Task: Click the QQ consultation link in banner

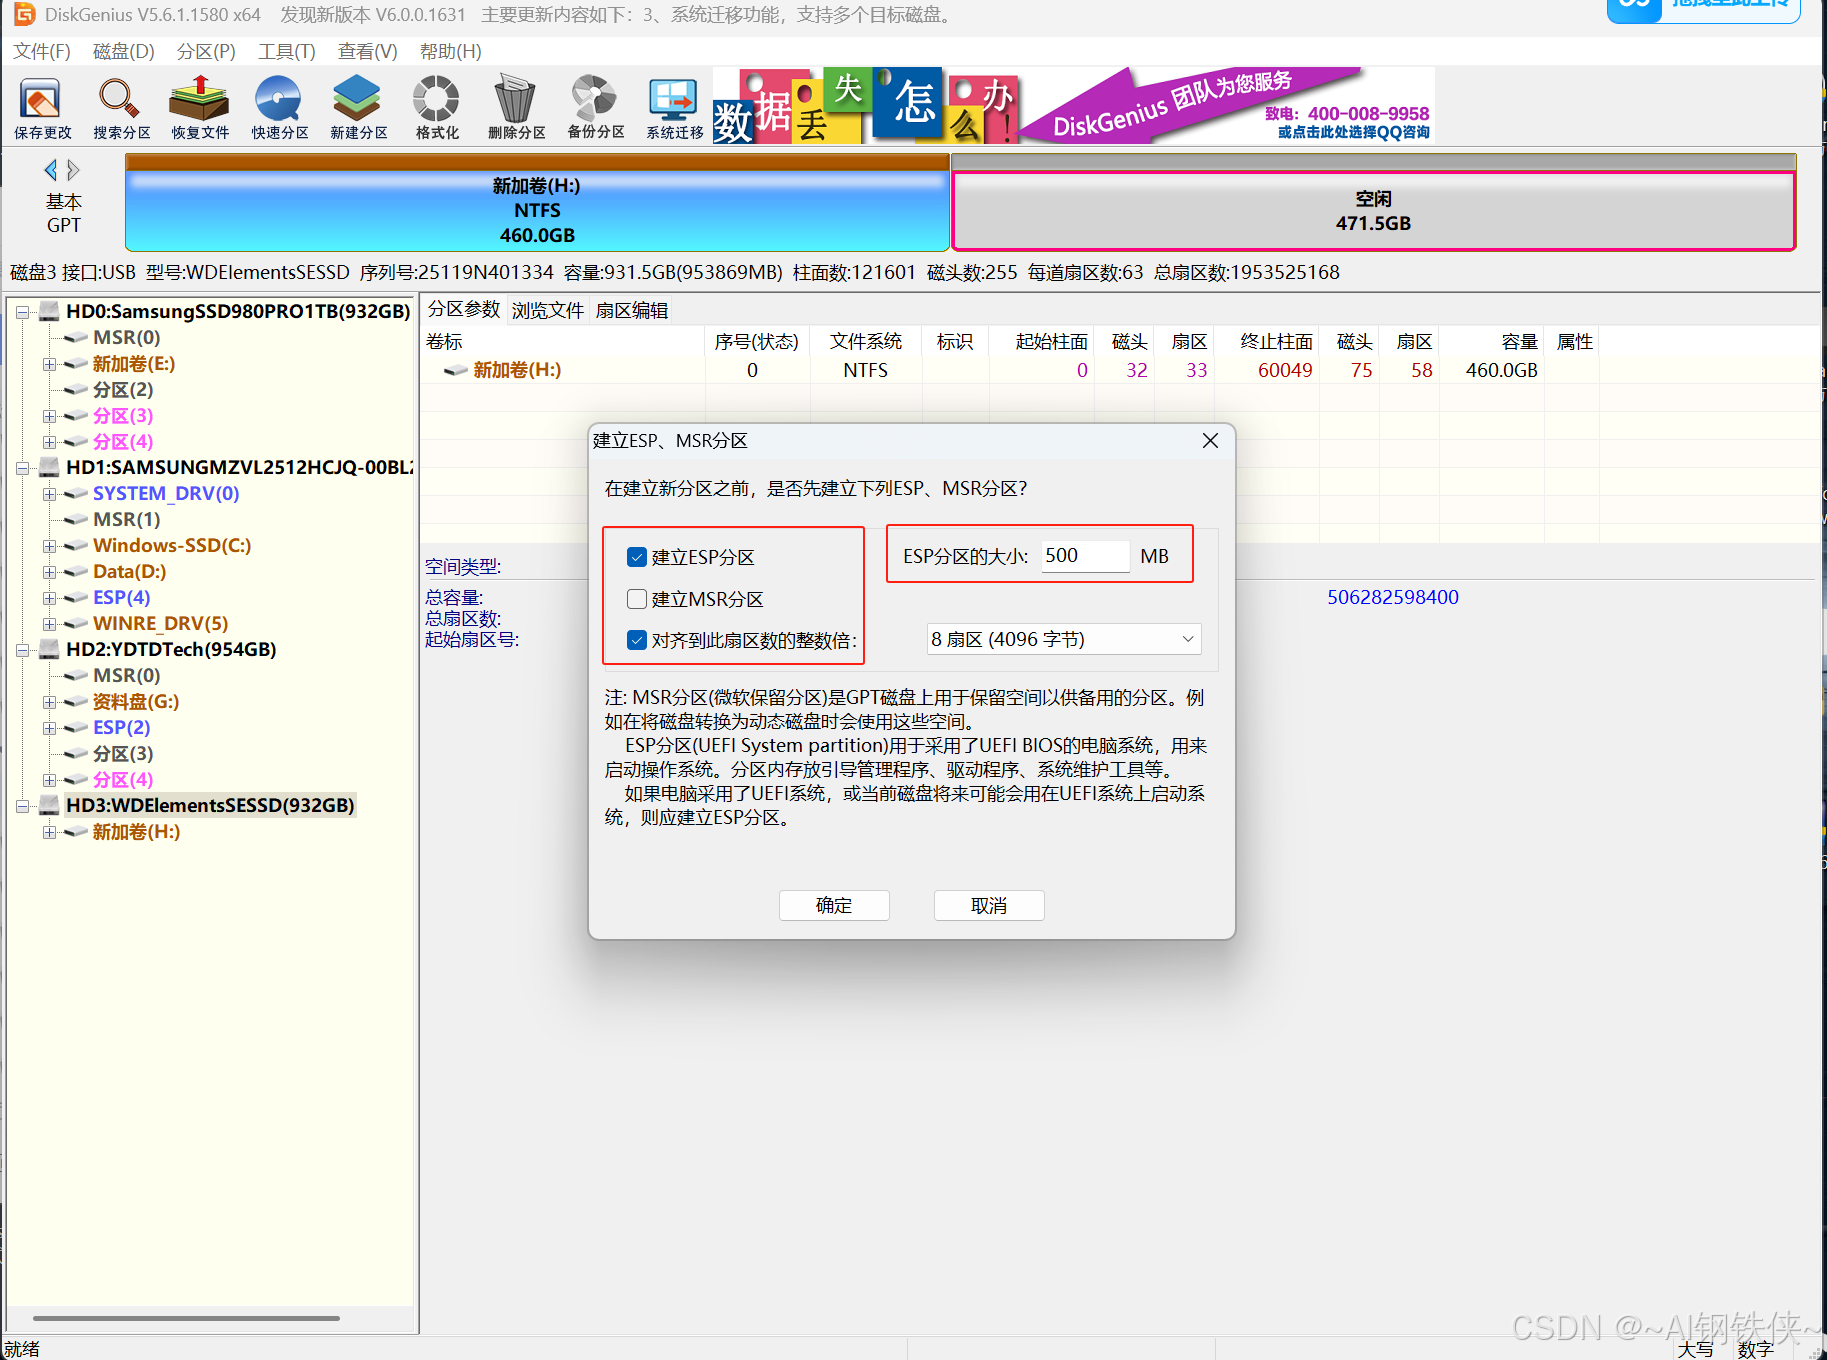Action: coord(1353,132)
